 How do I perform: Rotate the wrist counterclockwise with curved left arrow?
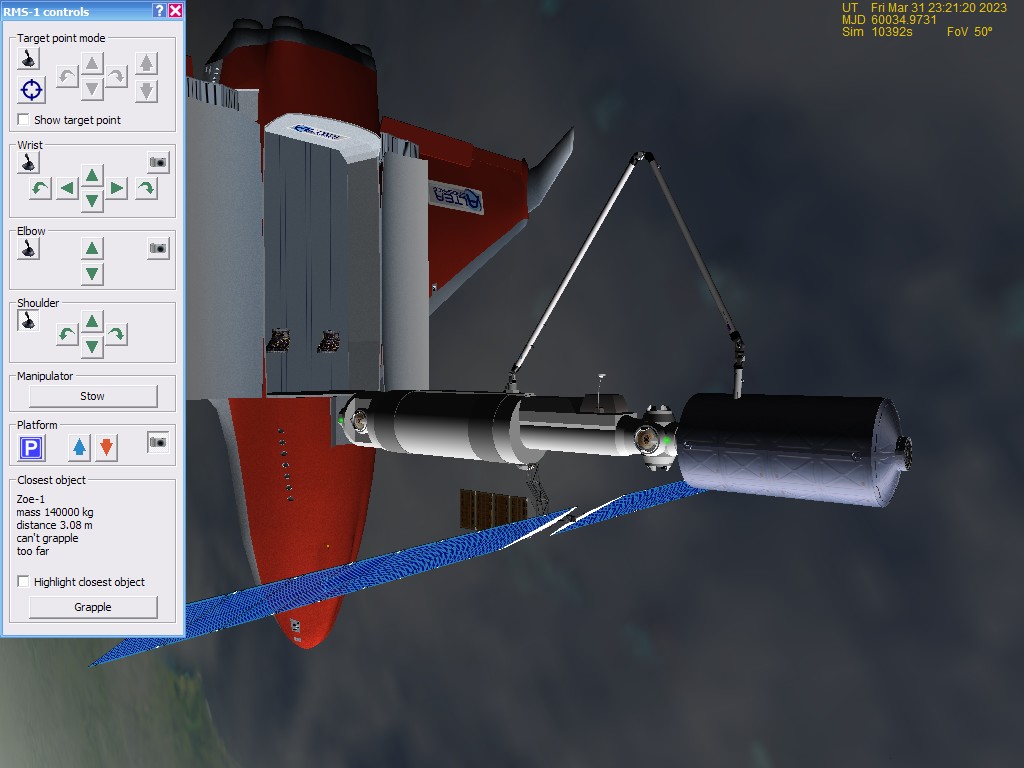[x=40, y=189]
